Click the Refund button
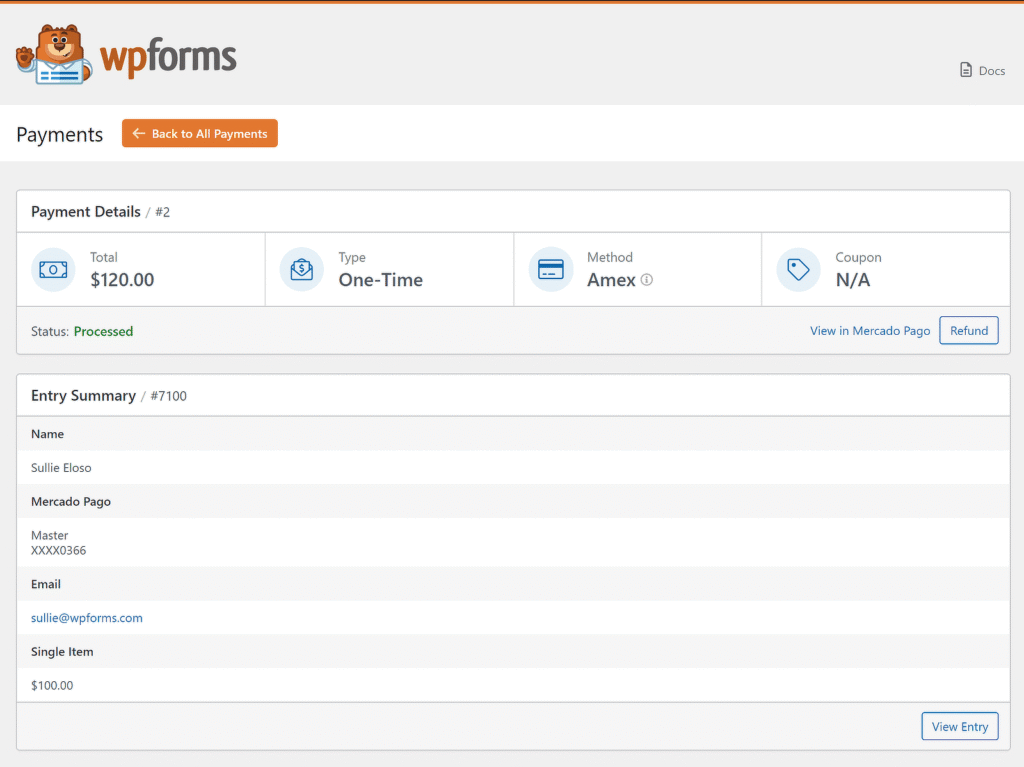Screen dimensions: 1024x767 click(x=968, y=331)
